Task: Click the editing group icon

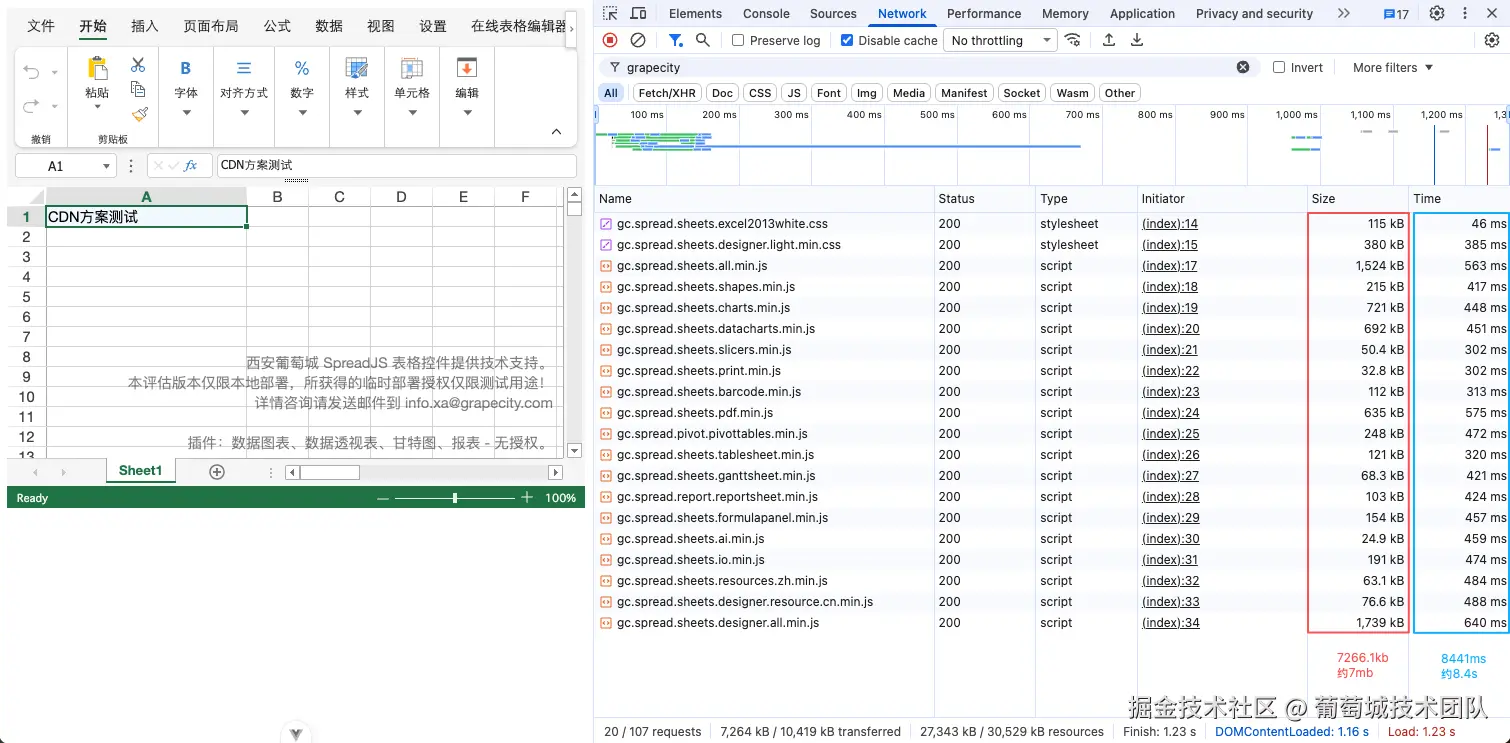Action: click(467, 68)
